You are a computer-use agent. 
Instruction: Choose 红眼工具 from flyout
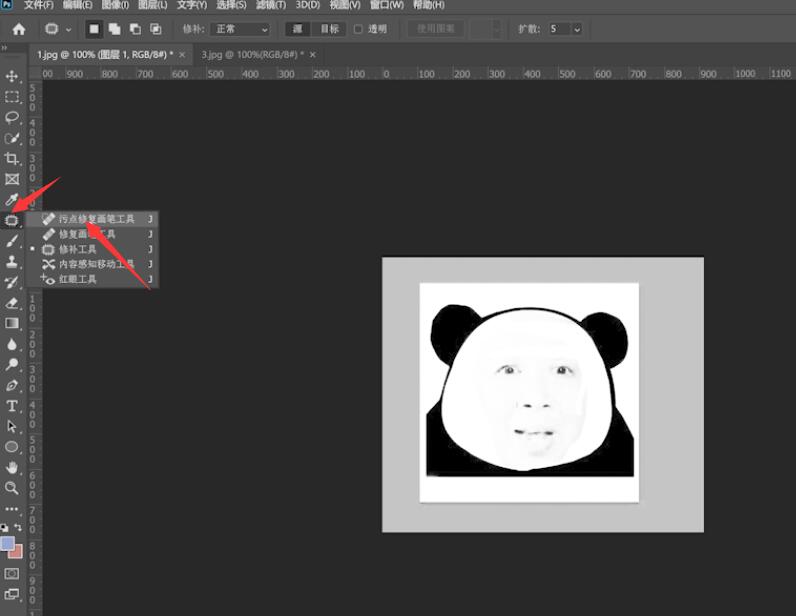click(x=93, y=279)
